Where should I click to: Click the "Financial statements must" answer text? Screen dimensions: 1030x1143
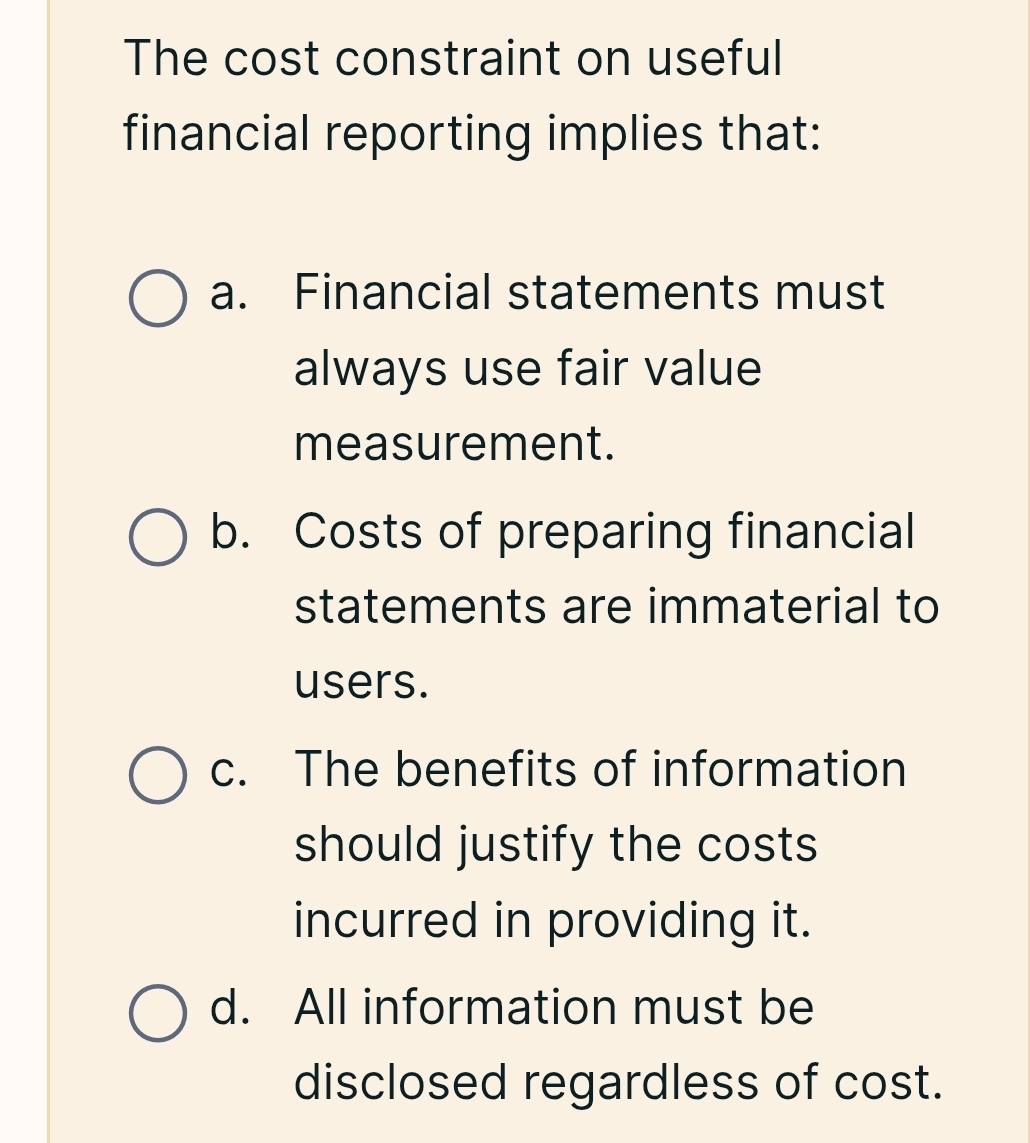tap(589, 294)
